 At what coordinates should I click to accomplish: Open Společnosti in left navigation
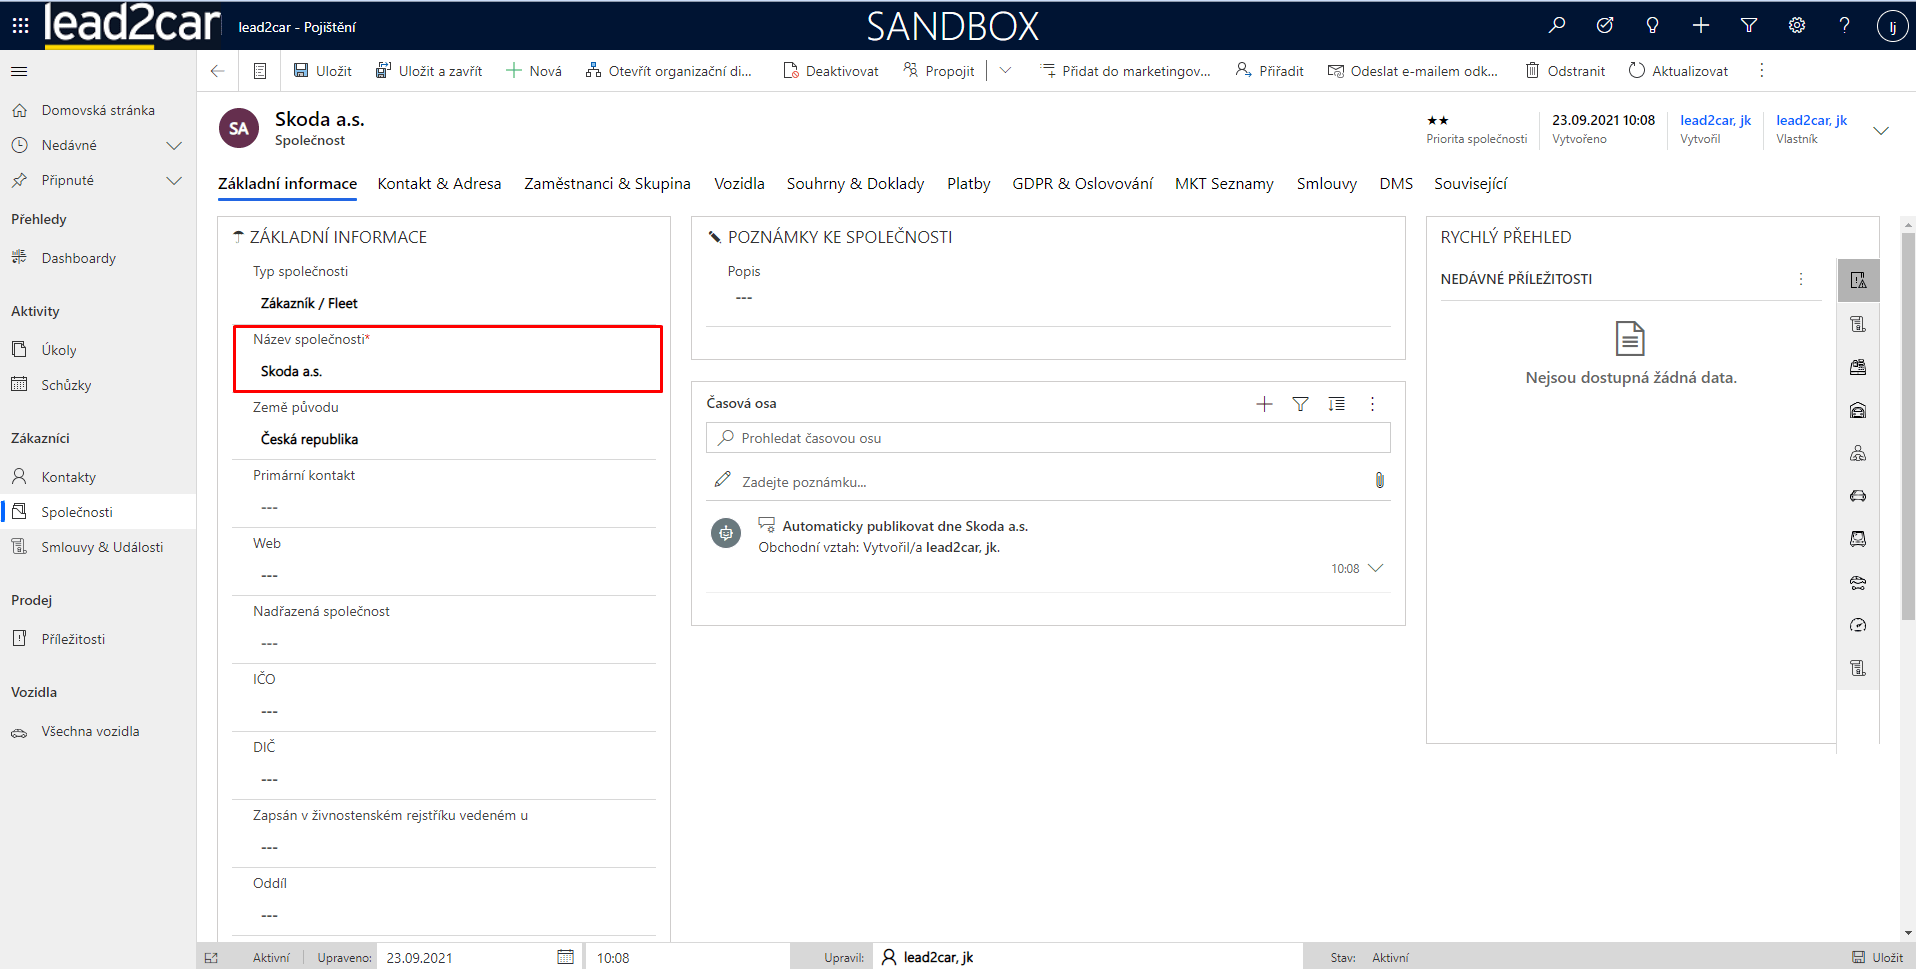(x=77, y=512)
